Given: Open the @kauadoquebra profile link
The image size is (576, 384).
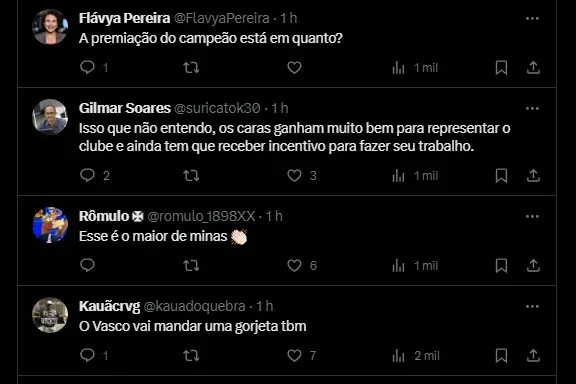Looking at the screenshot, I should 194,306.
